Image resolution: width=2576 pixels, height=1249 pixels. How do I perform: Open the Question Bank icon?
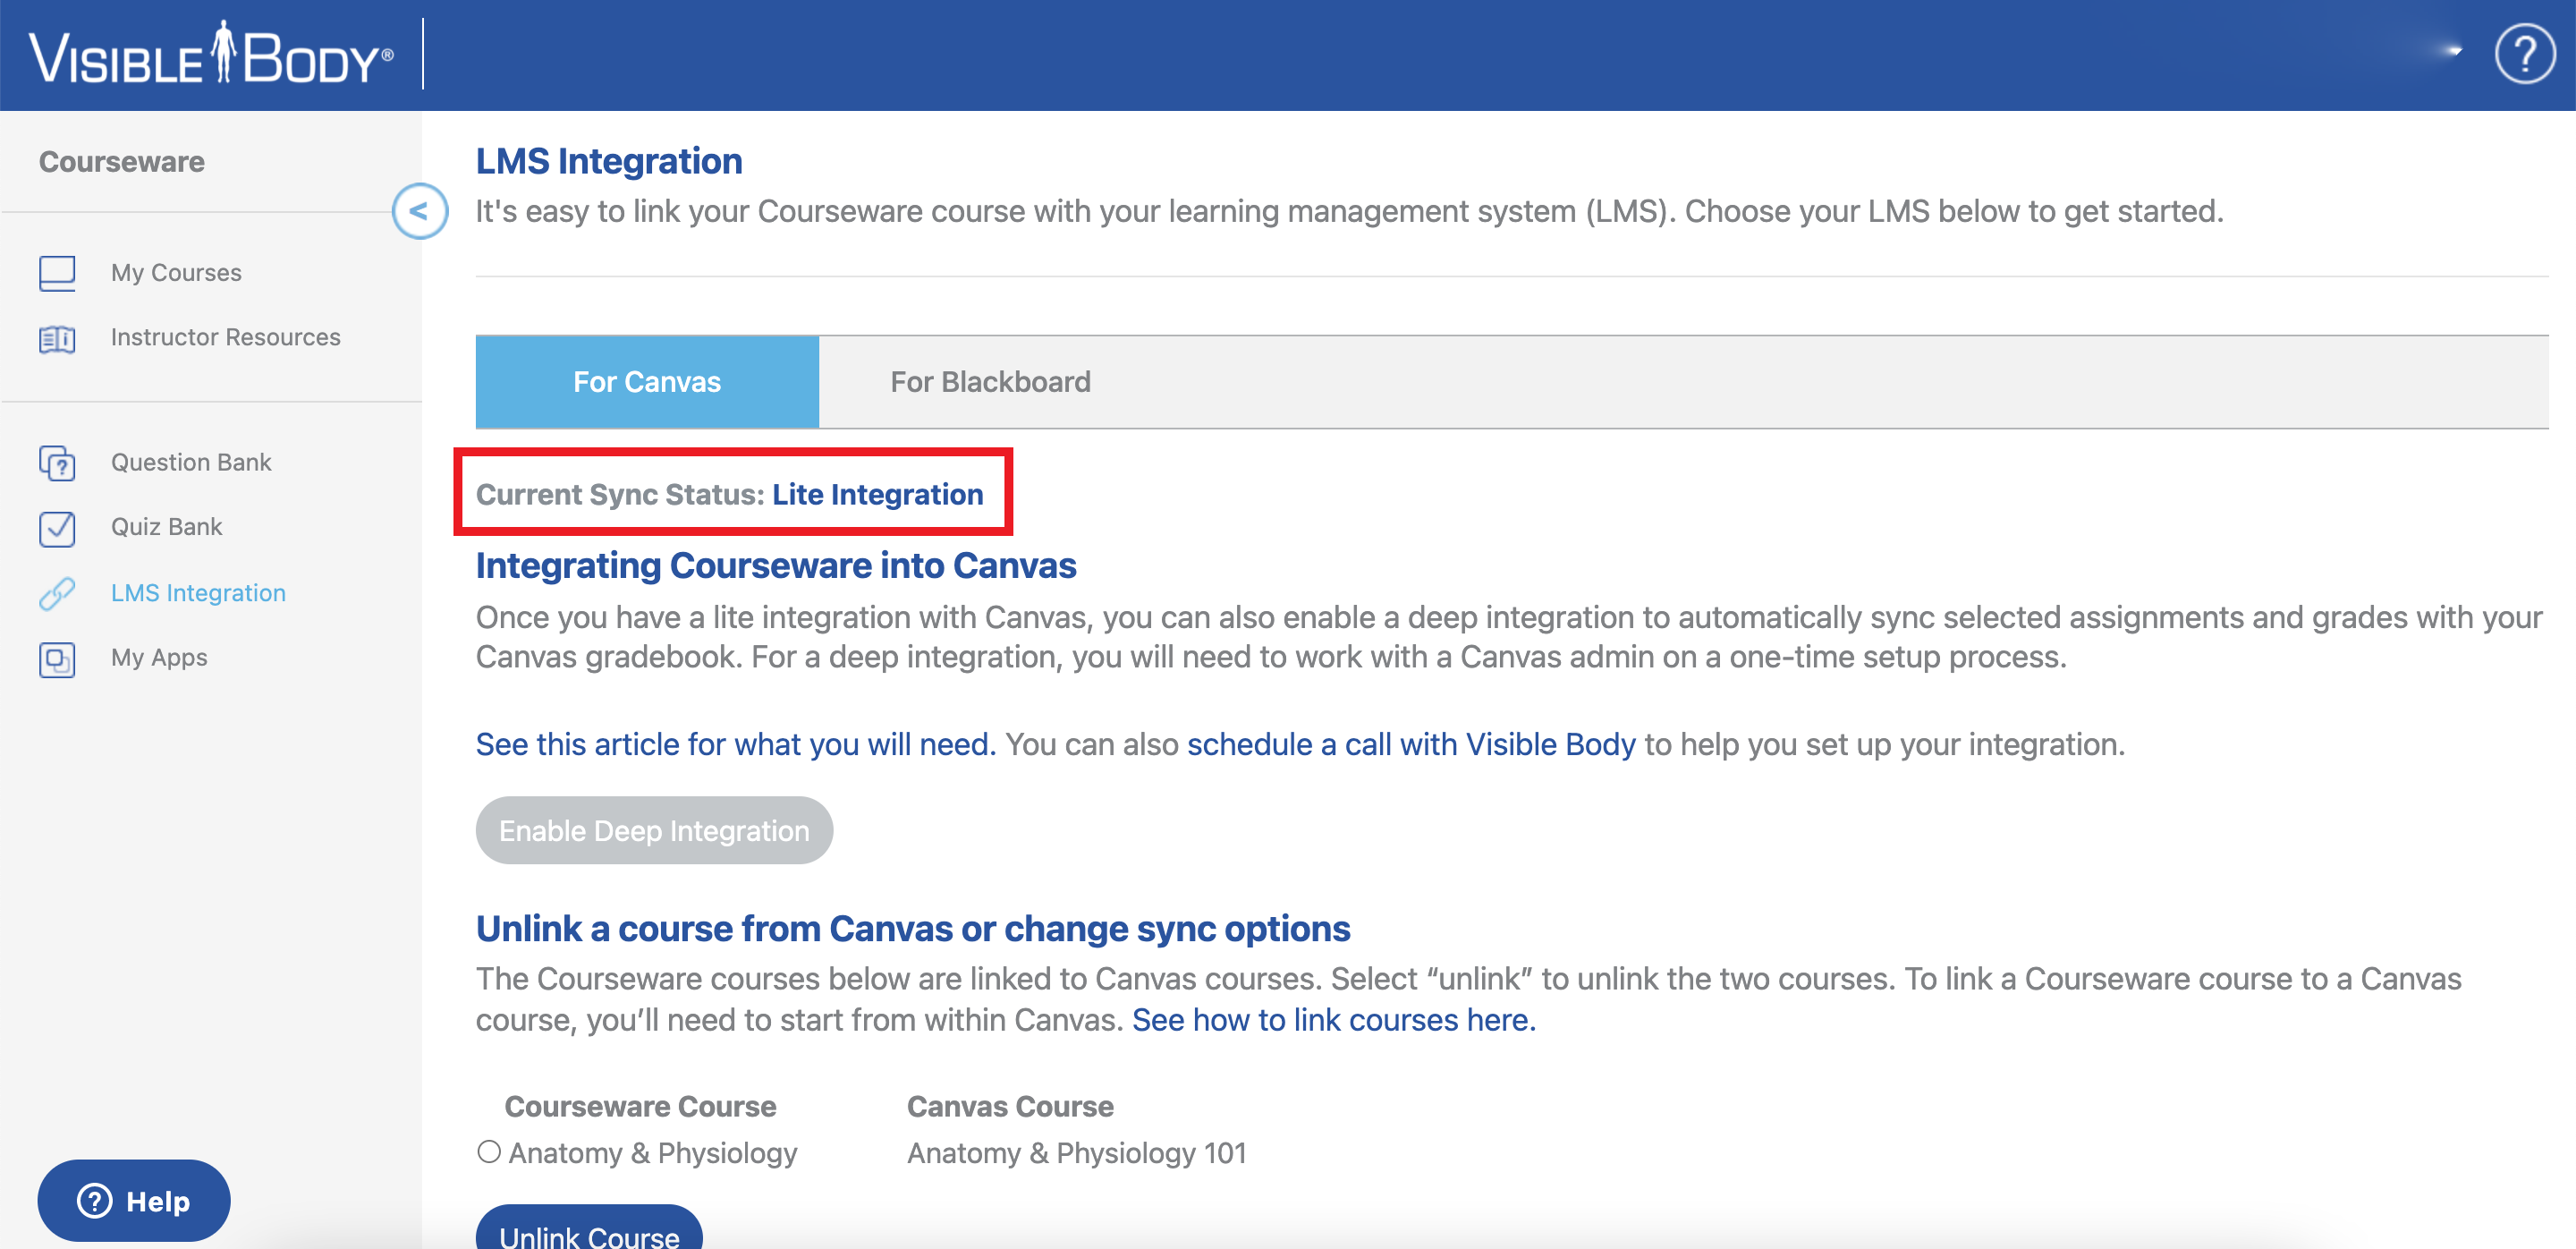tap(57, 463)
